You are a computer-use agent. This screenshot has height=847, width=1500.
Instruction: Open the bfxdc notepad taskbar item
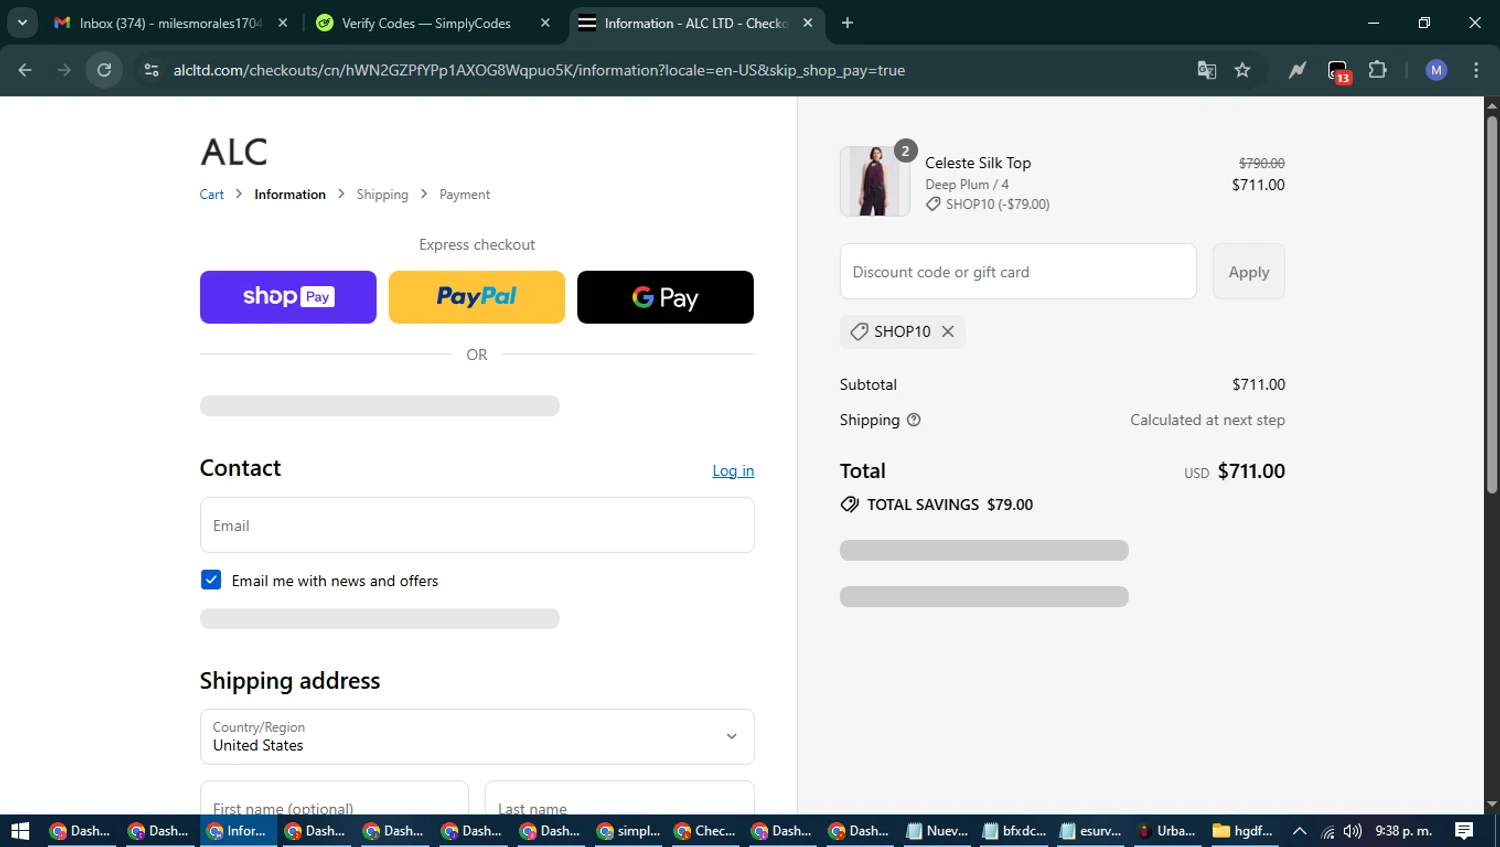point(1013,831)
